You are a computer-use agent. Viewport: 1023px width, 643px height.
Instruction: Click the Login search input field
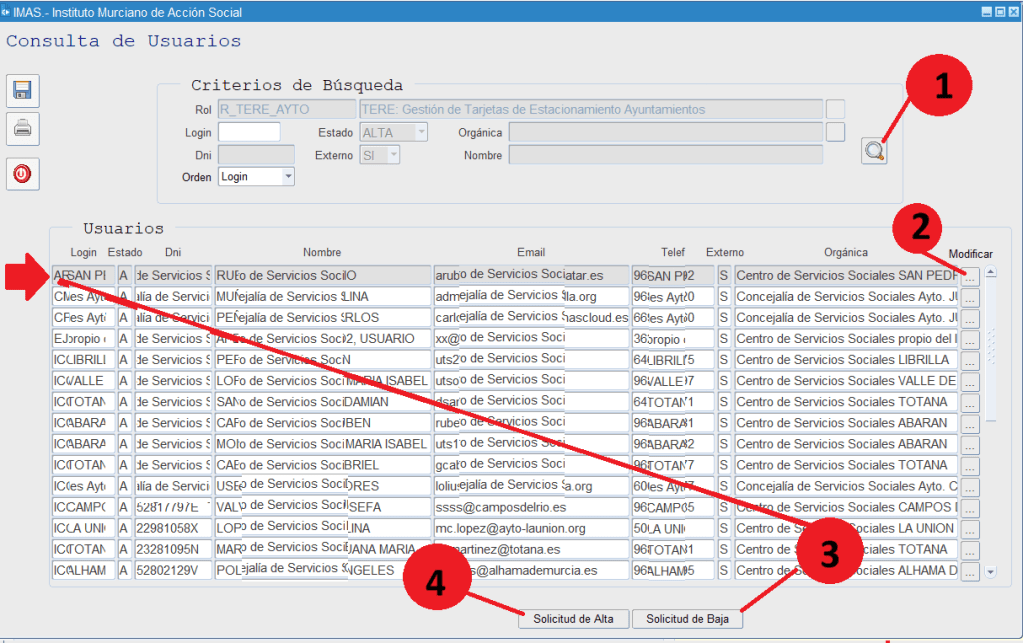[x=248, y=132]
